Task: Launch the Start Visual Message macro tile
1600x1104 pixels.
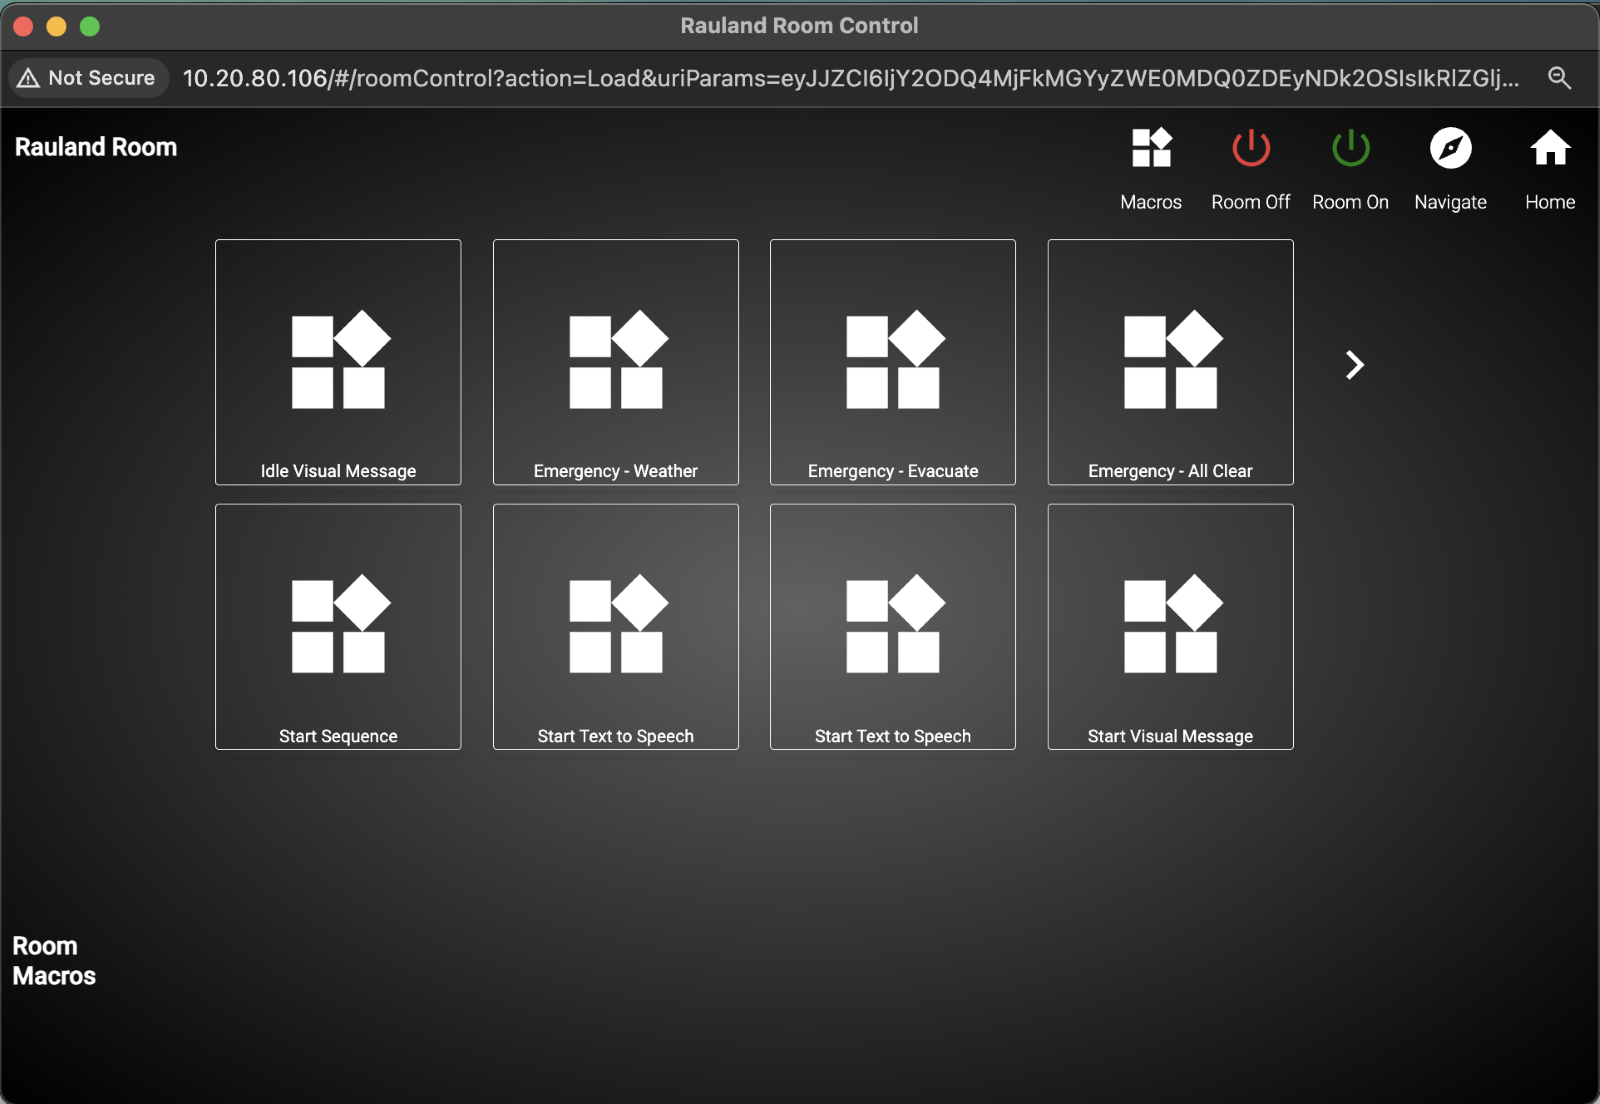Action: point(1171,627)
